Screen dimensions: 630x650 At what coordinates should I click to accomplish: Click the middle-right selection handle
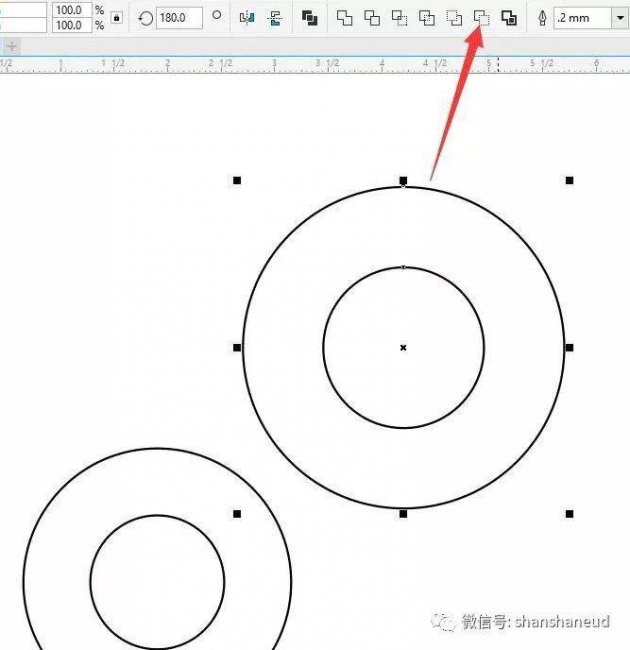[x=569, y=347]
